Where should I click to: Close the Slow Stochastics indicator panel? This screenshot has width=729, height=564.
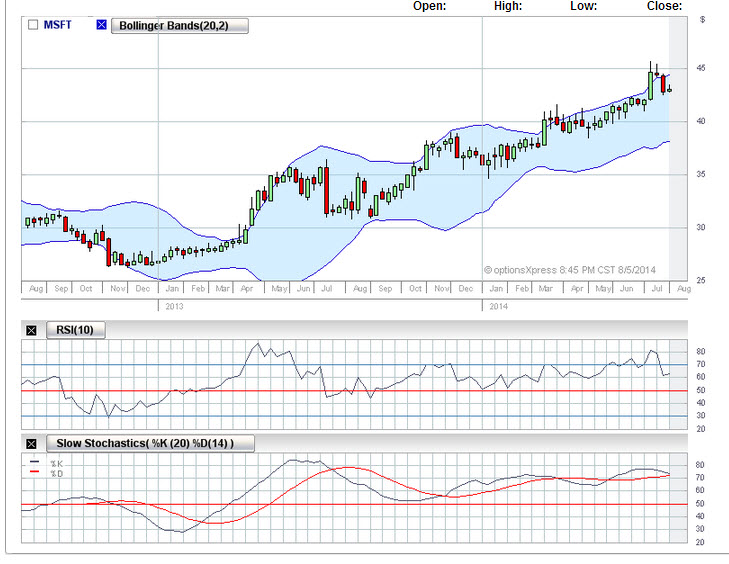pyautogui.click(x=31, y=444)
